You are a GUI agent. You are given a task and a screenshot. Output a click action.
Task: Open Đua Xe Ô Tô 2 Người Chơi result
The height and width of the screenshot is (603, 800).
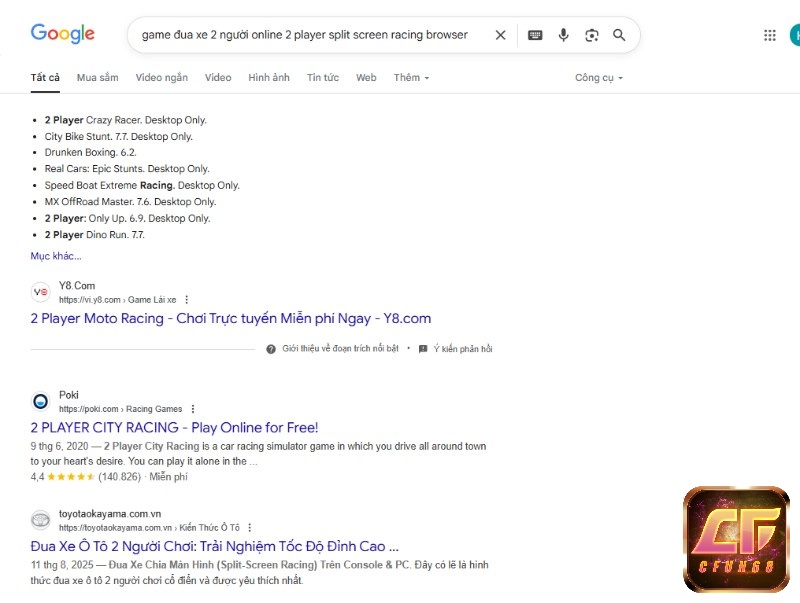point(214,546)
